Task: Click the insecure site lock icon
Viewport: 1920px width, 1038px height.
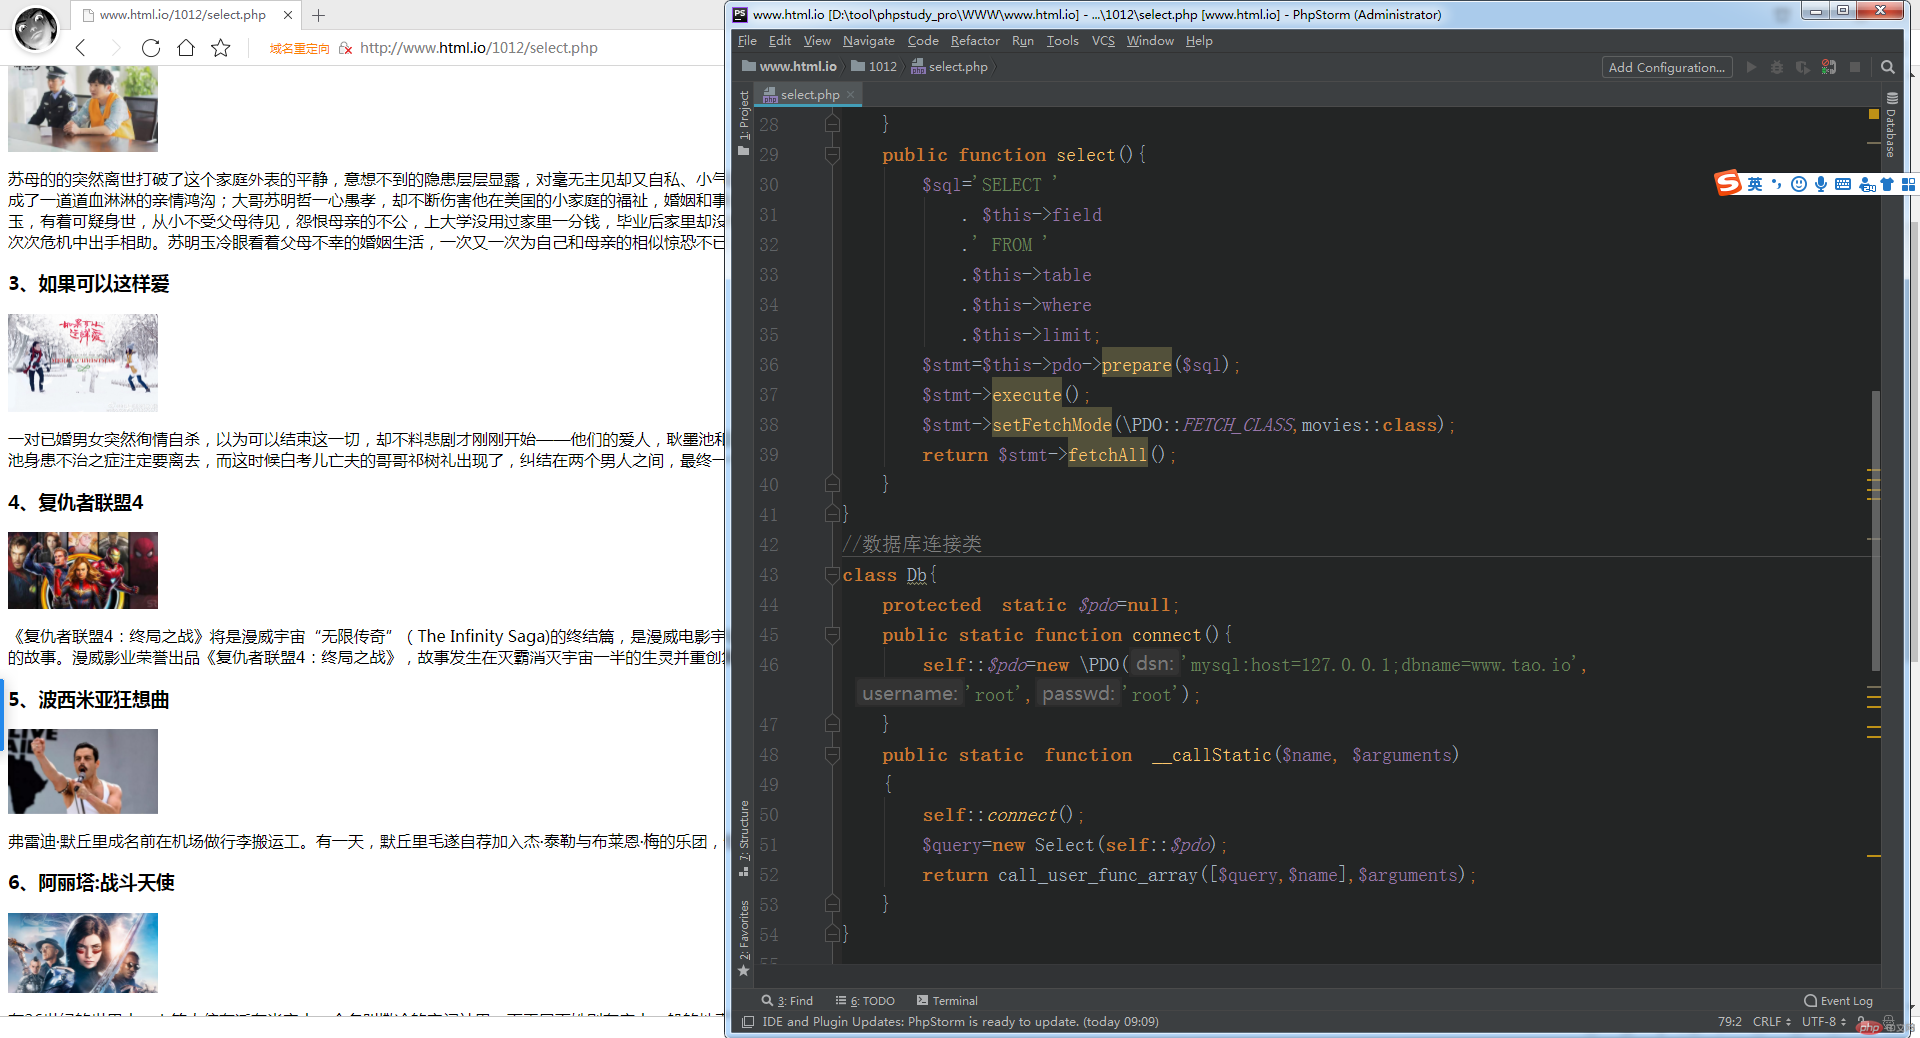Action: point(346,48)
